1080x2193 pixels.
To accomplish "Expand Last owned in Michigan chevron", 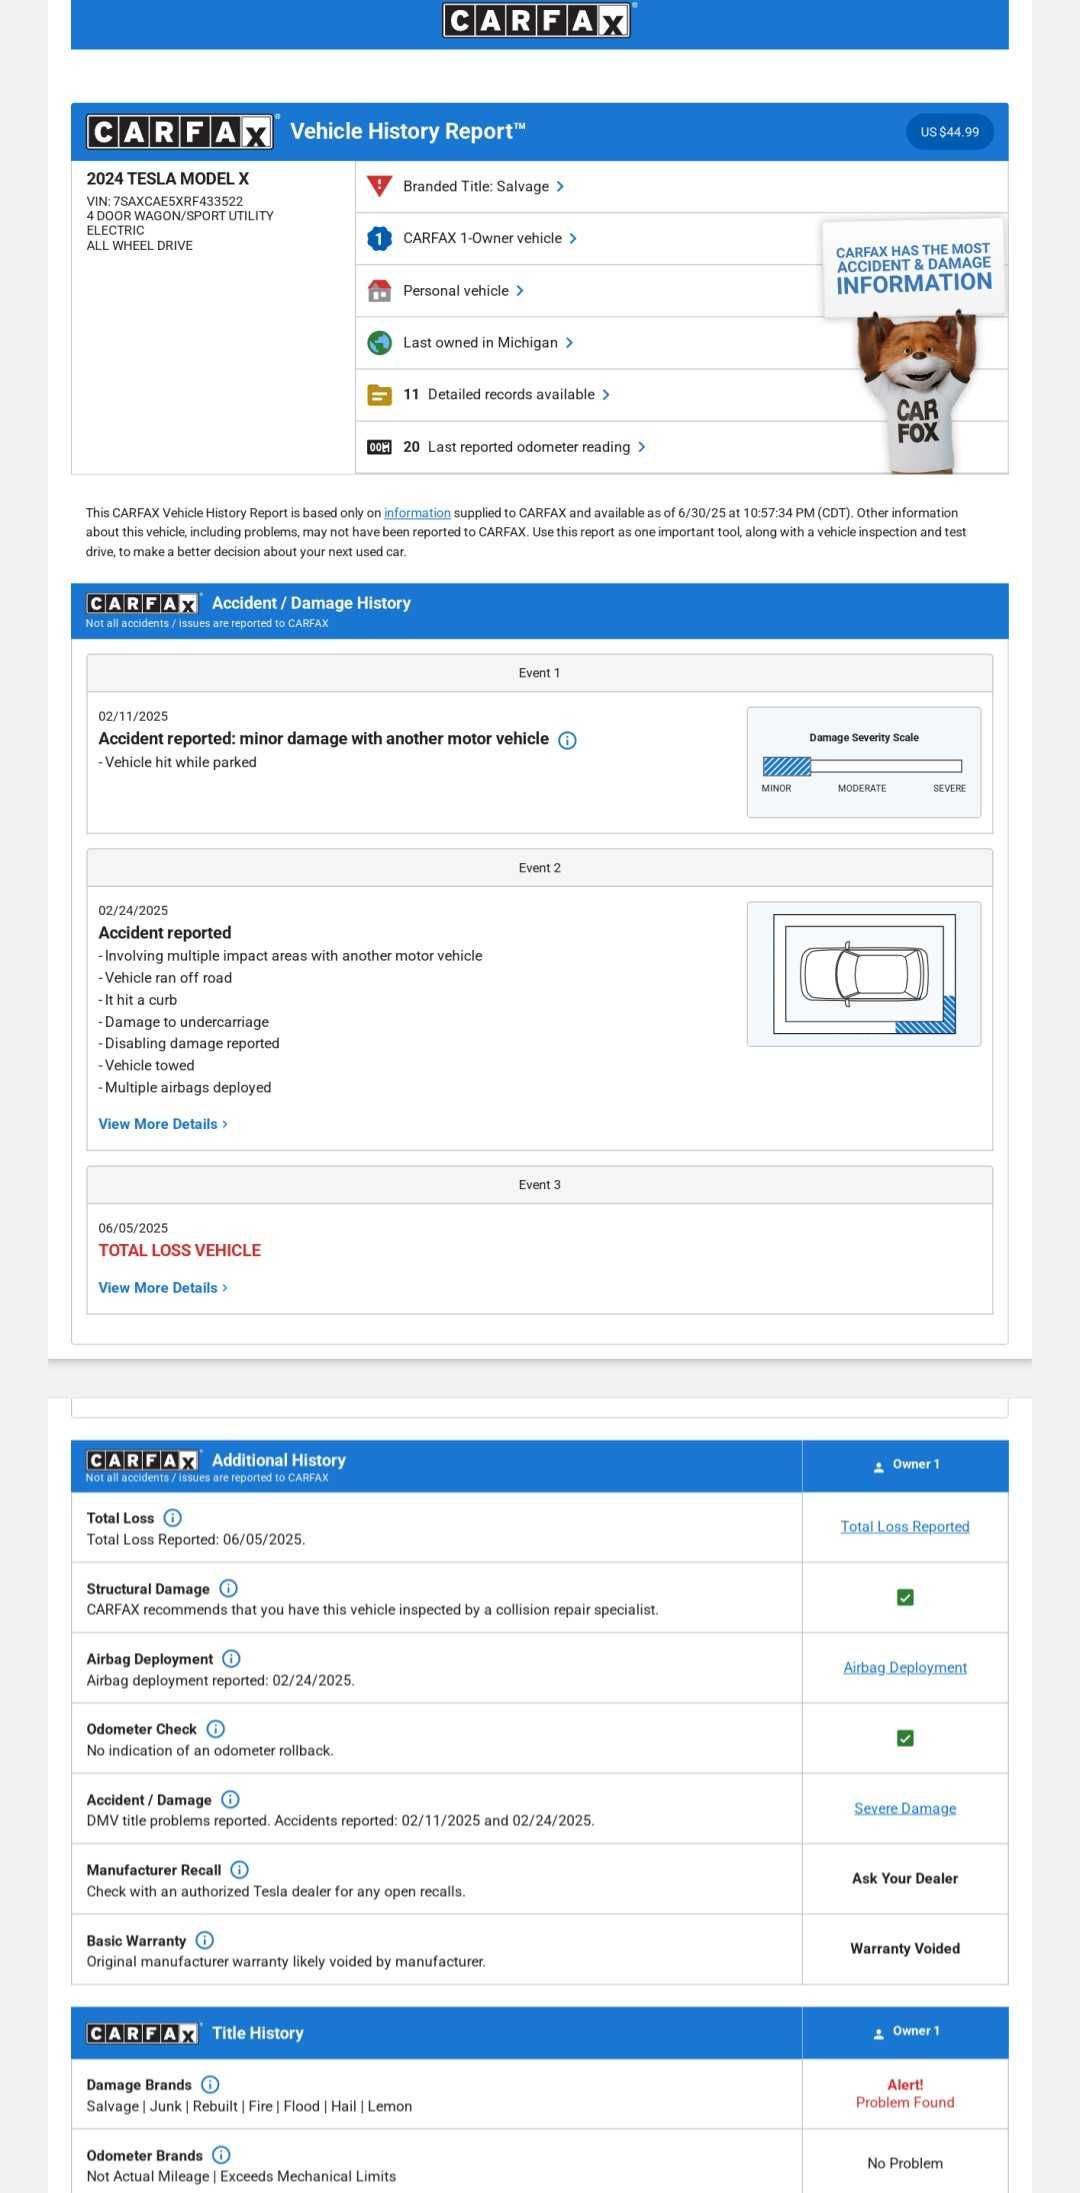I will tap(569, 343).
